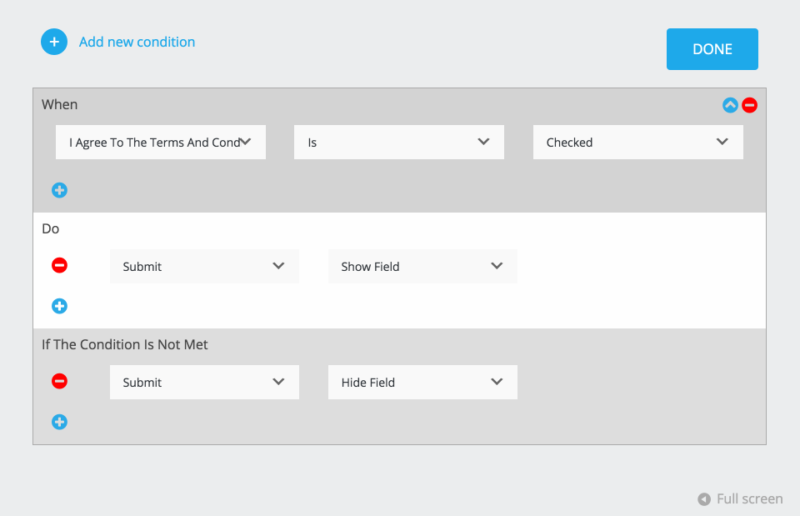Image resolution: width=800 pixels, height=516 pixels.
Task: Open the 'Checked' value dropdown
Action: pos(637,142)
